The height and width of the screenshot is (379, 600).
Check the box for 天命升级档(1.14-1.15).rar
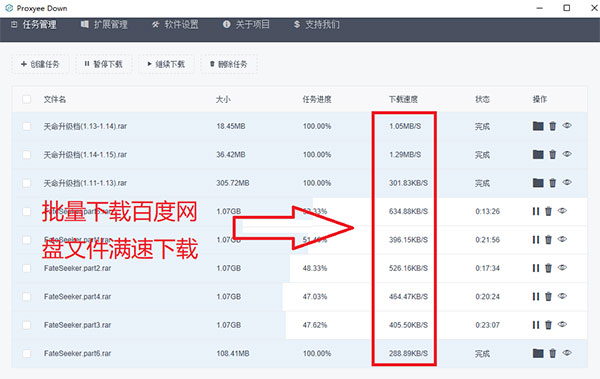point(26,155)
